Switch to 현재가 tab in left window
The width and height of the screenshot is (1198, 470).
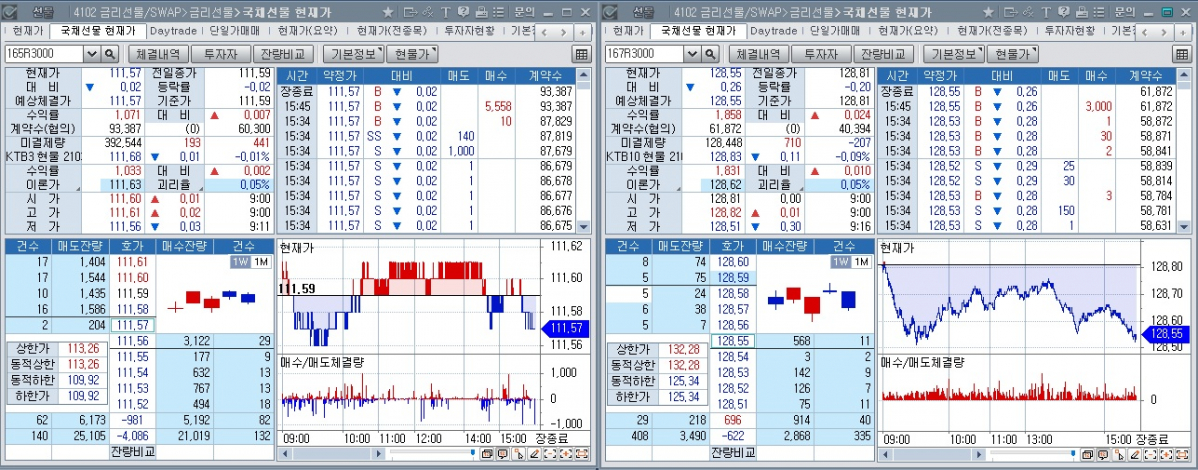click(27, 31)
